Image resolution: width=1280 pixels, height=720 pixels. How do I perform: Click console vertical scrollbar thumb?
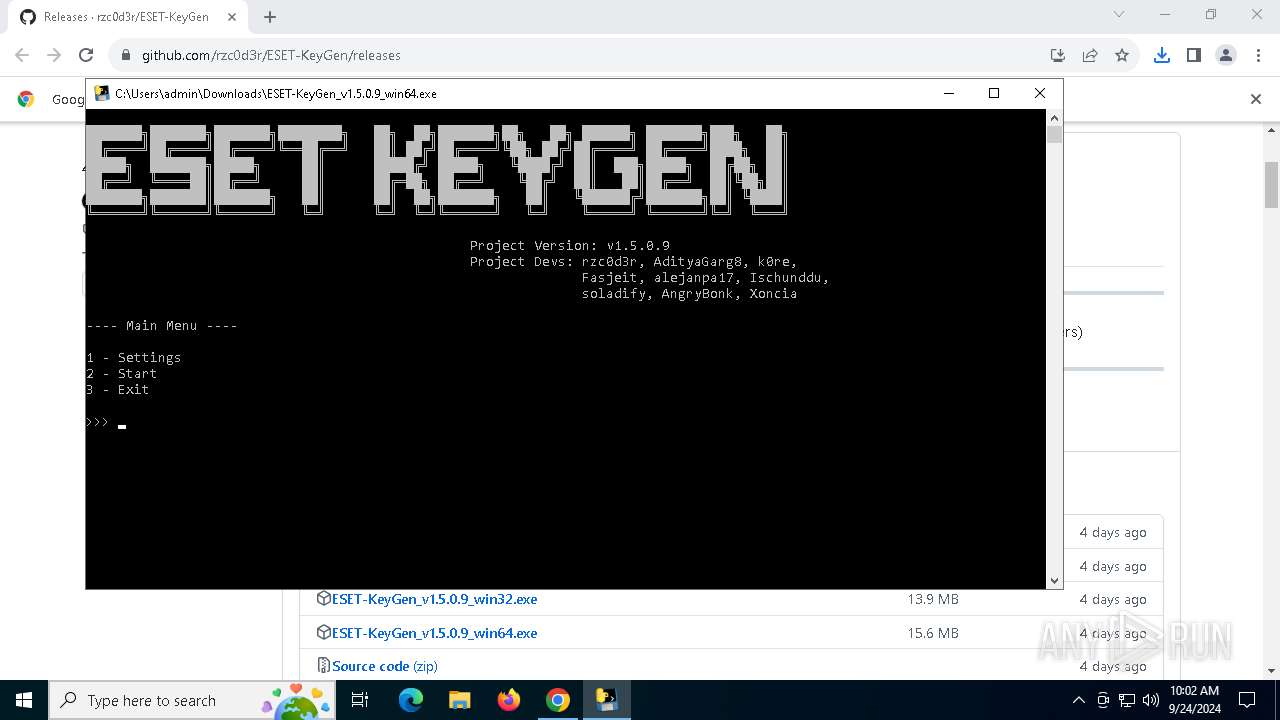[1054, 135]
